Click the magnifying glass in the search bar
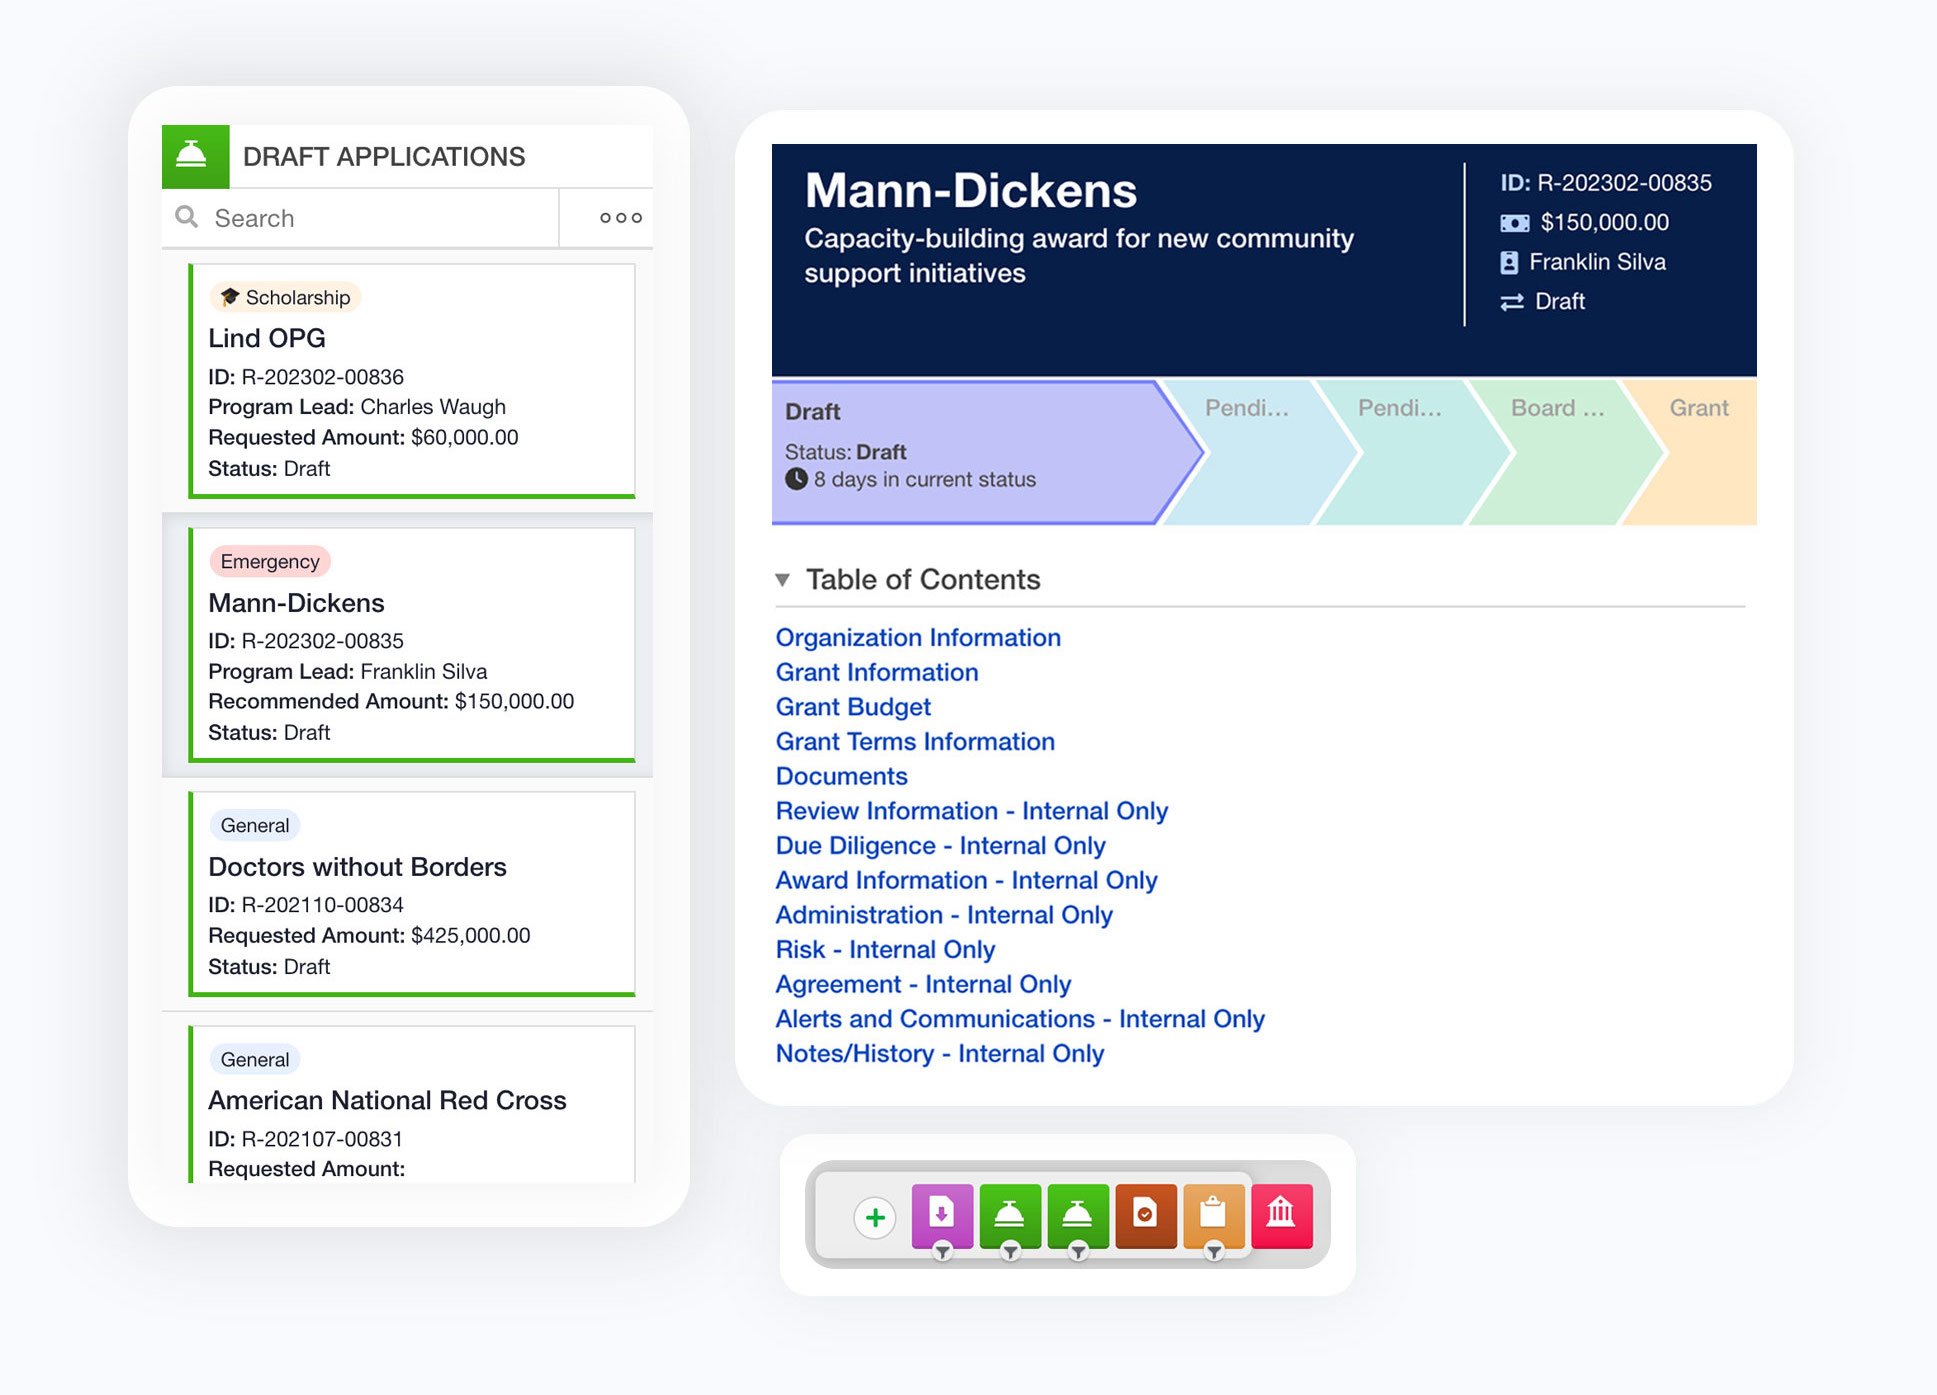The height and width of the screenshot is (1395, 1937). click(186, 217)
